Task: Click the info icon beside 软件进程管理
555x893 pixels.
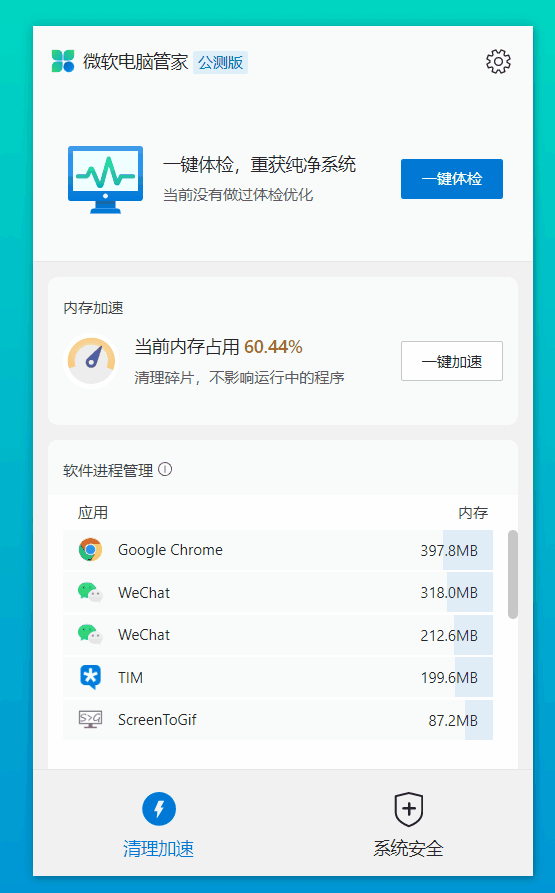Action: coord(165,470)
